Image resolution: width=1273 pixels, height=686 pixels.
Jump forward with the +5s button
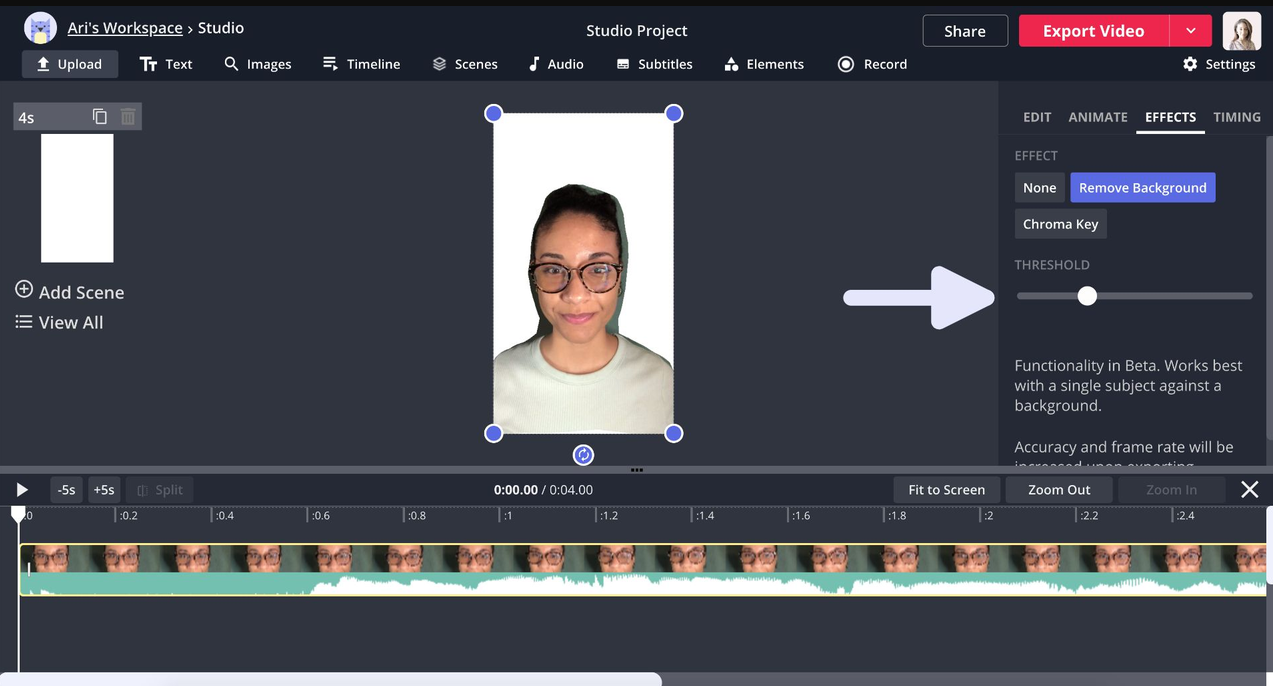click(104, 490)
